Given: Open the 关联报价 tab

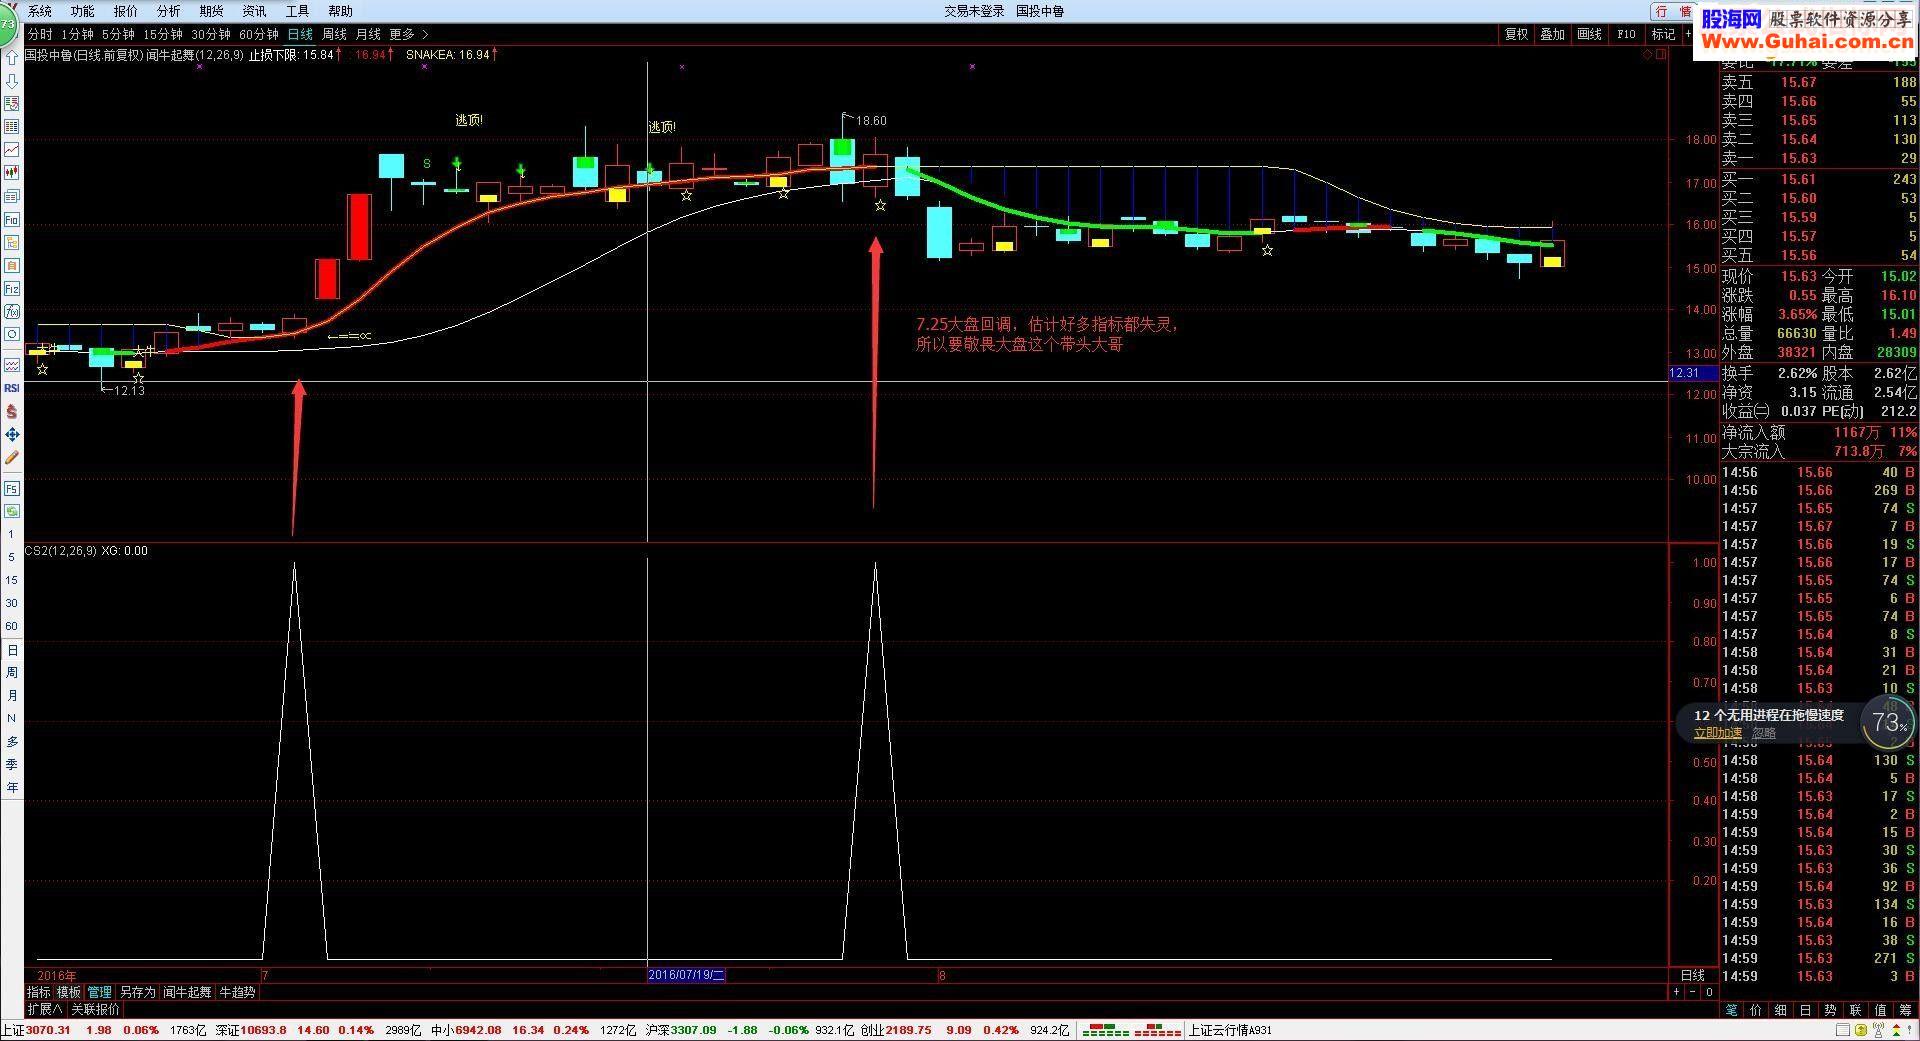Looking at the screenshot, I should [x=95, y=1009].
